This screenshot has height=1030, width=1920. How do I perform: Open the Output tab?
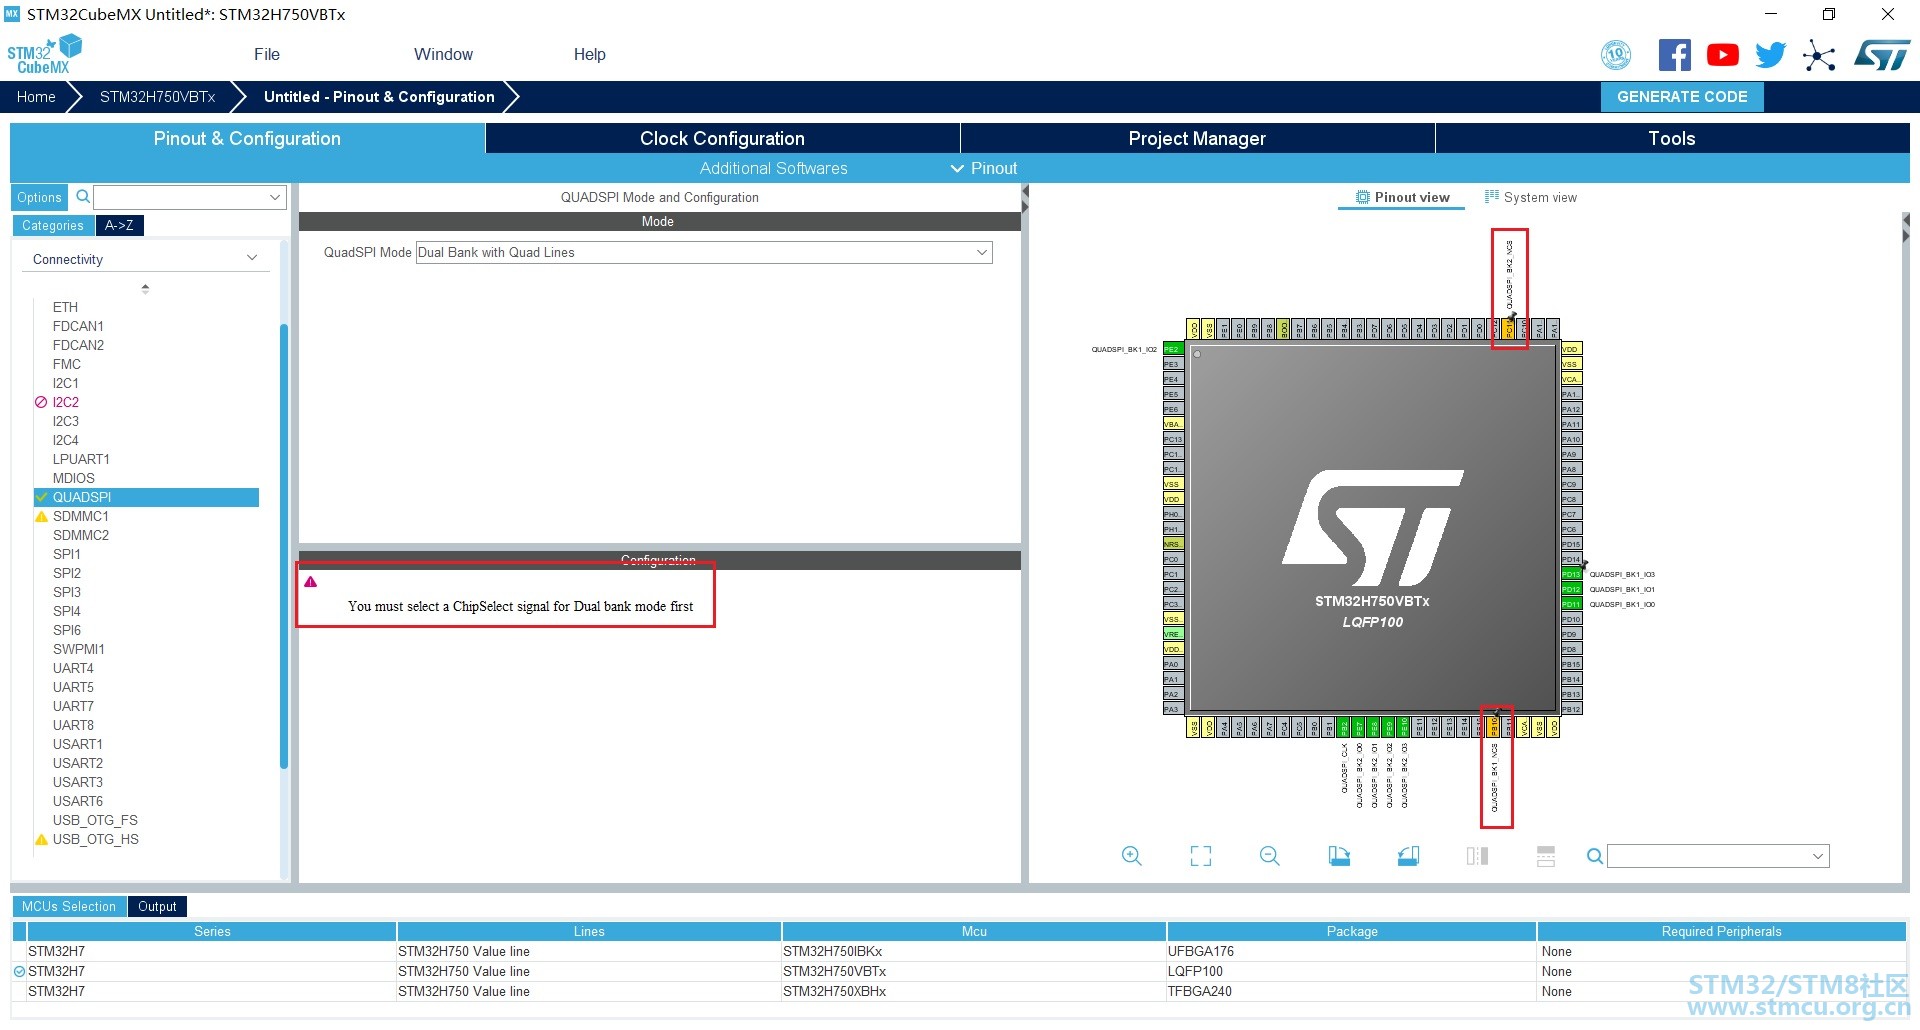[157, 906]
